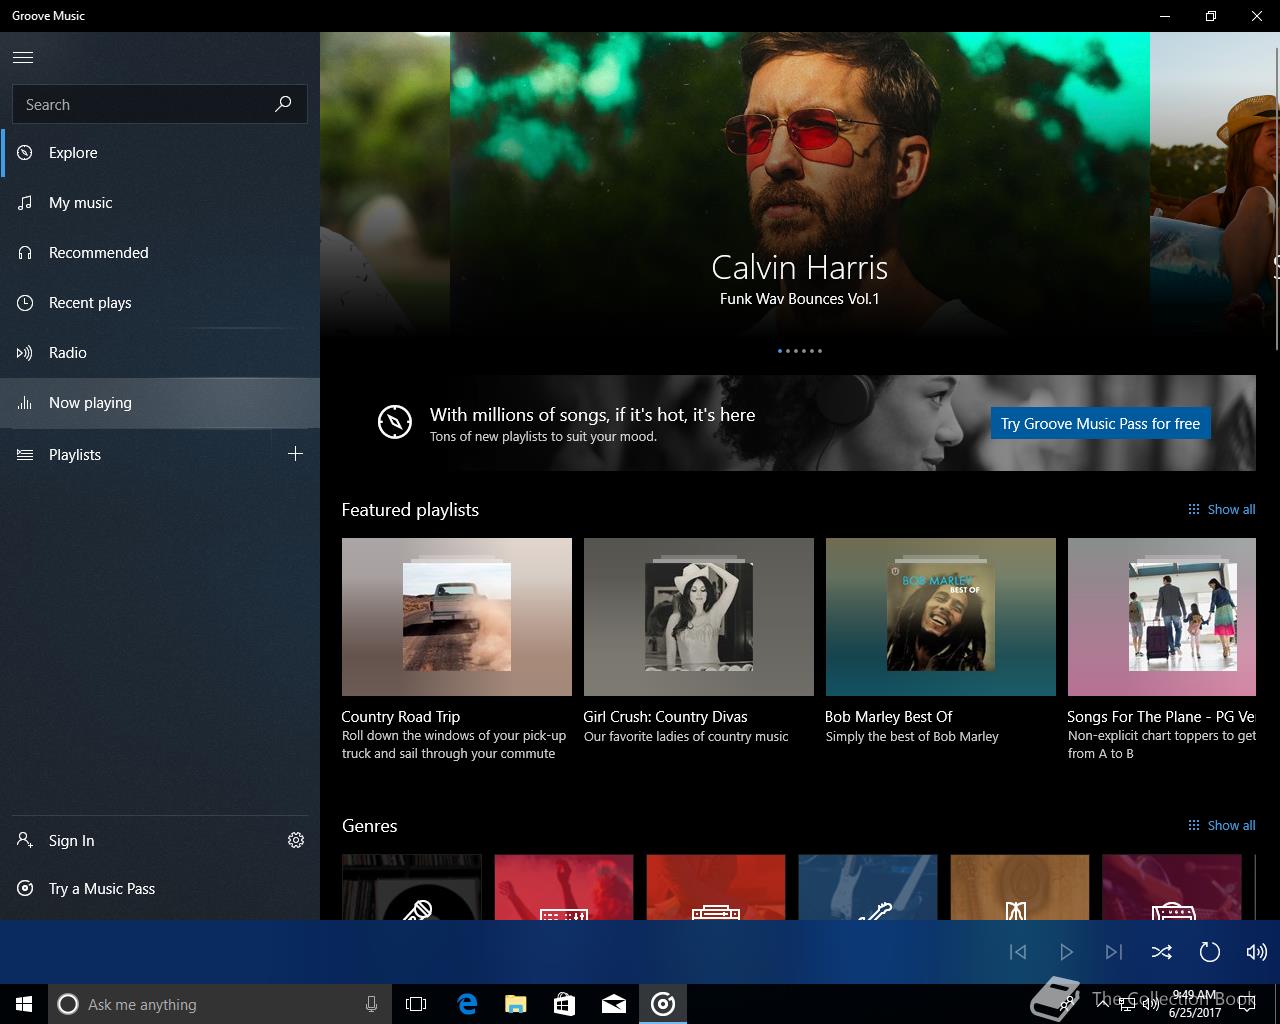Click the Recent plays clock icon
This screenshot has width=1280, height=1024.
click(x=25, y=303)
